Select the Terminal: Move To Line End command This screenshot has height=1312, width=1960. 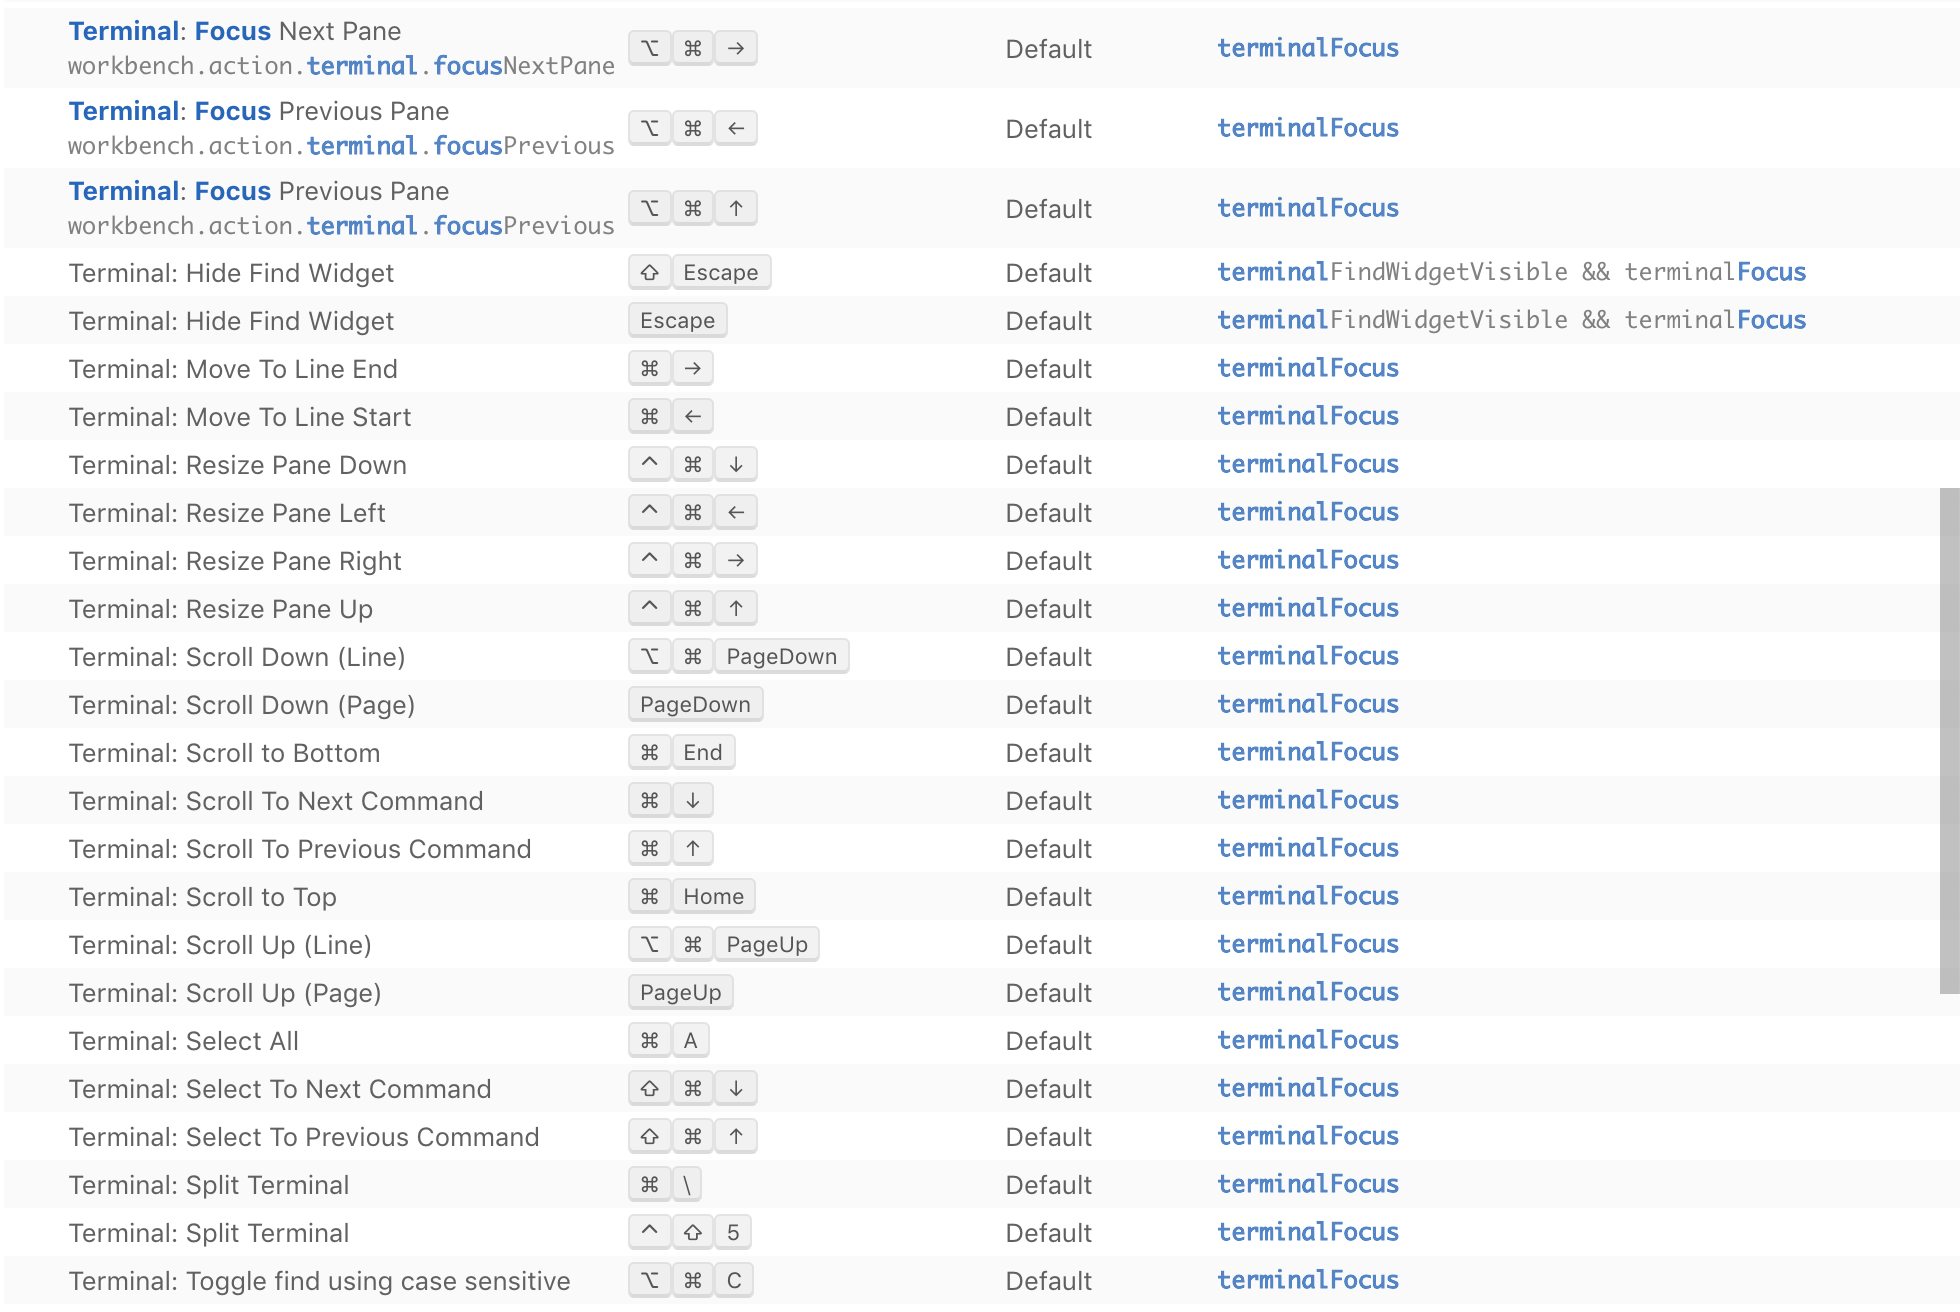point(233,369)
